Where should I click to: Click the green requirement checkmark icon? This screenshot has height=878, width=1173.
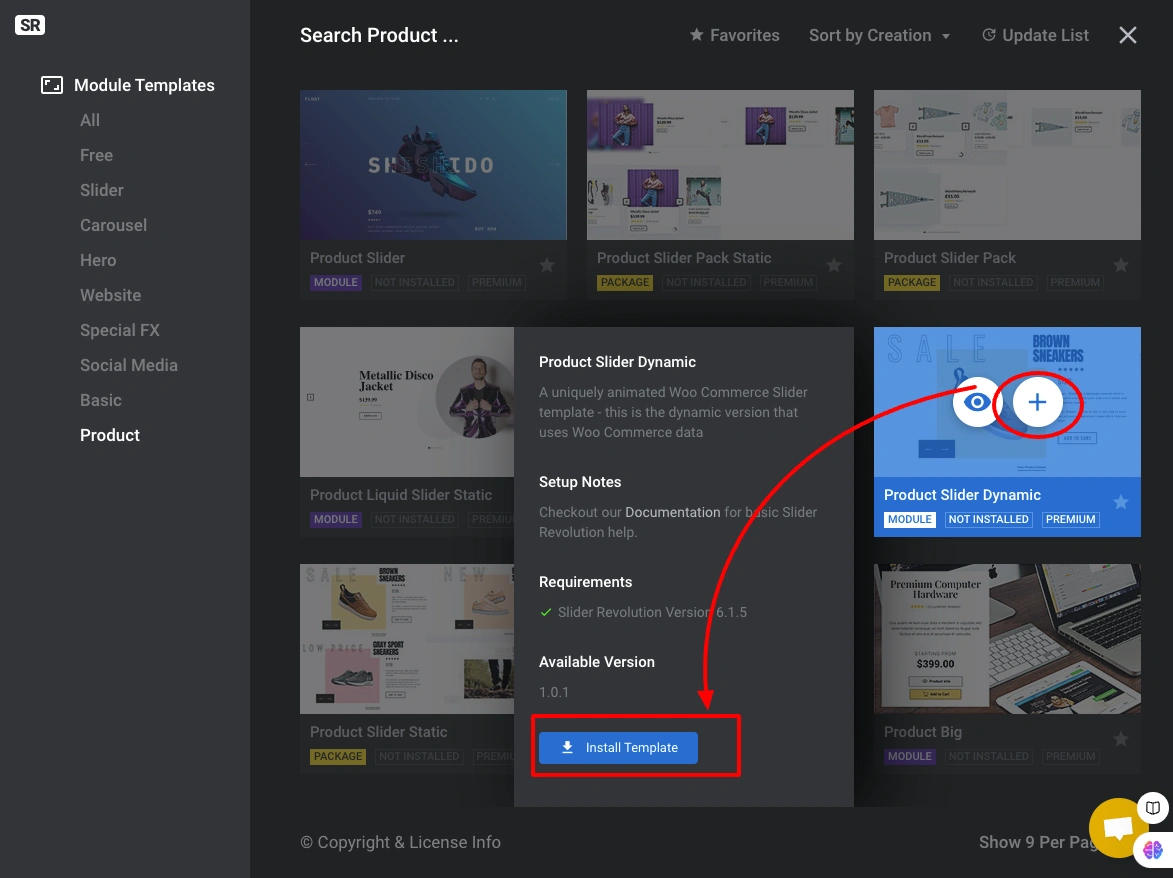[x=546, y=613]
